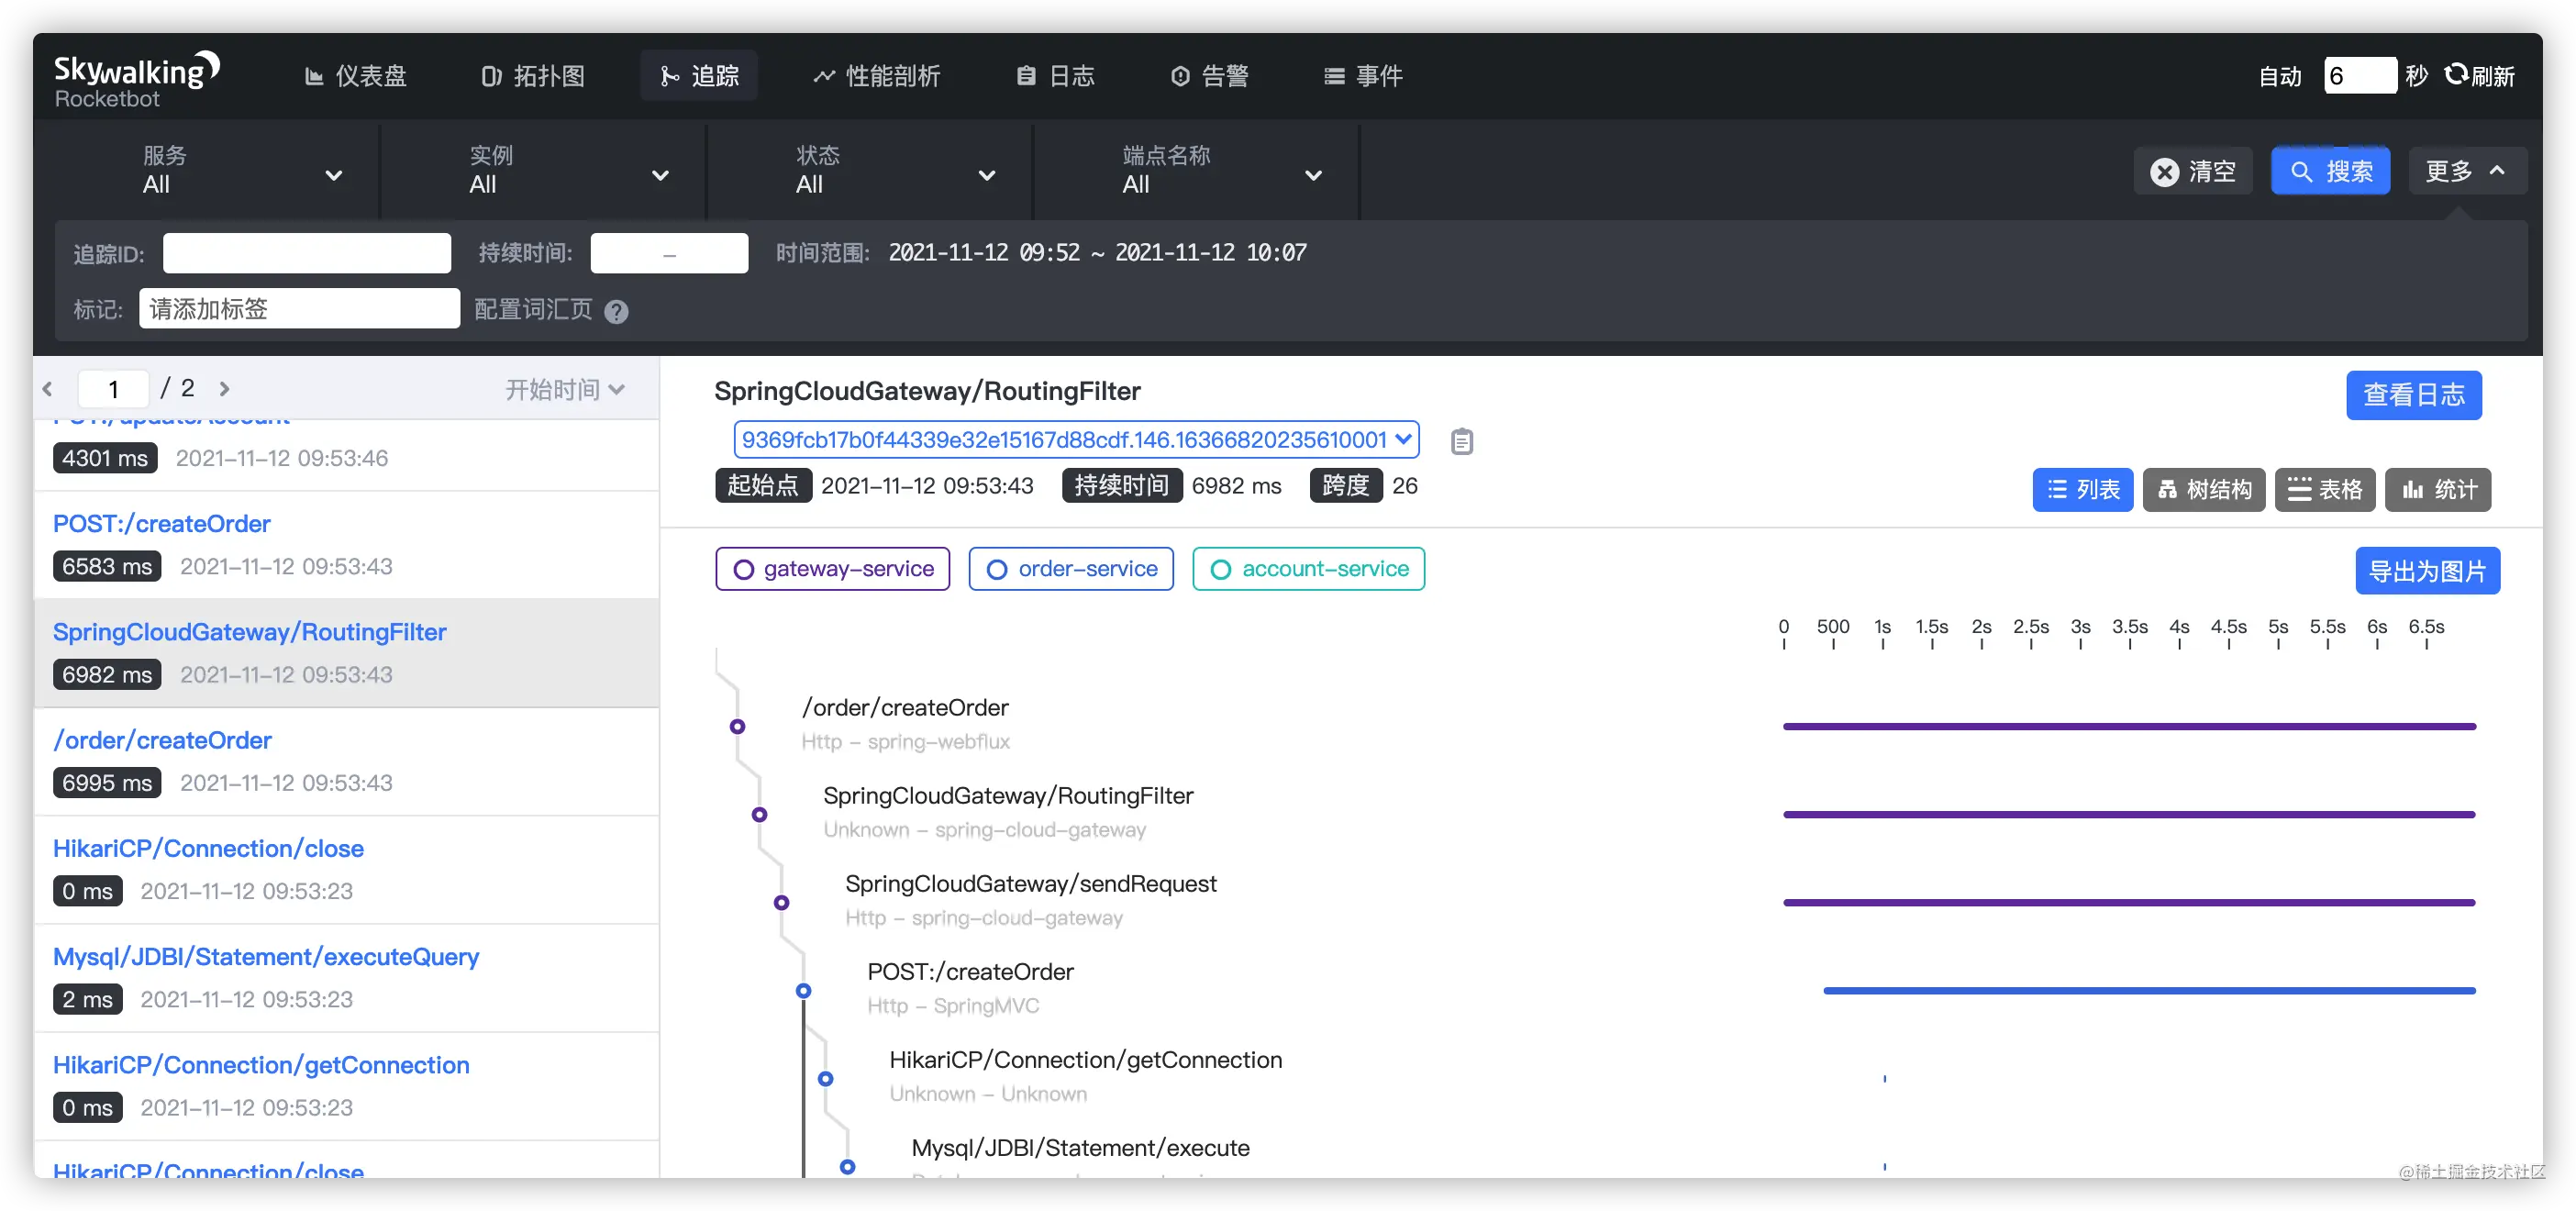
Task: Select the /order/createOrder trace in list
Action: coord(346,761)
